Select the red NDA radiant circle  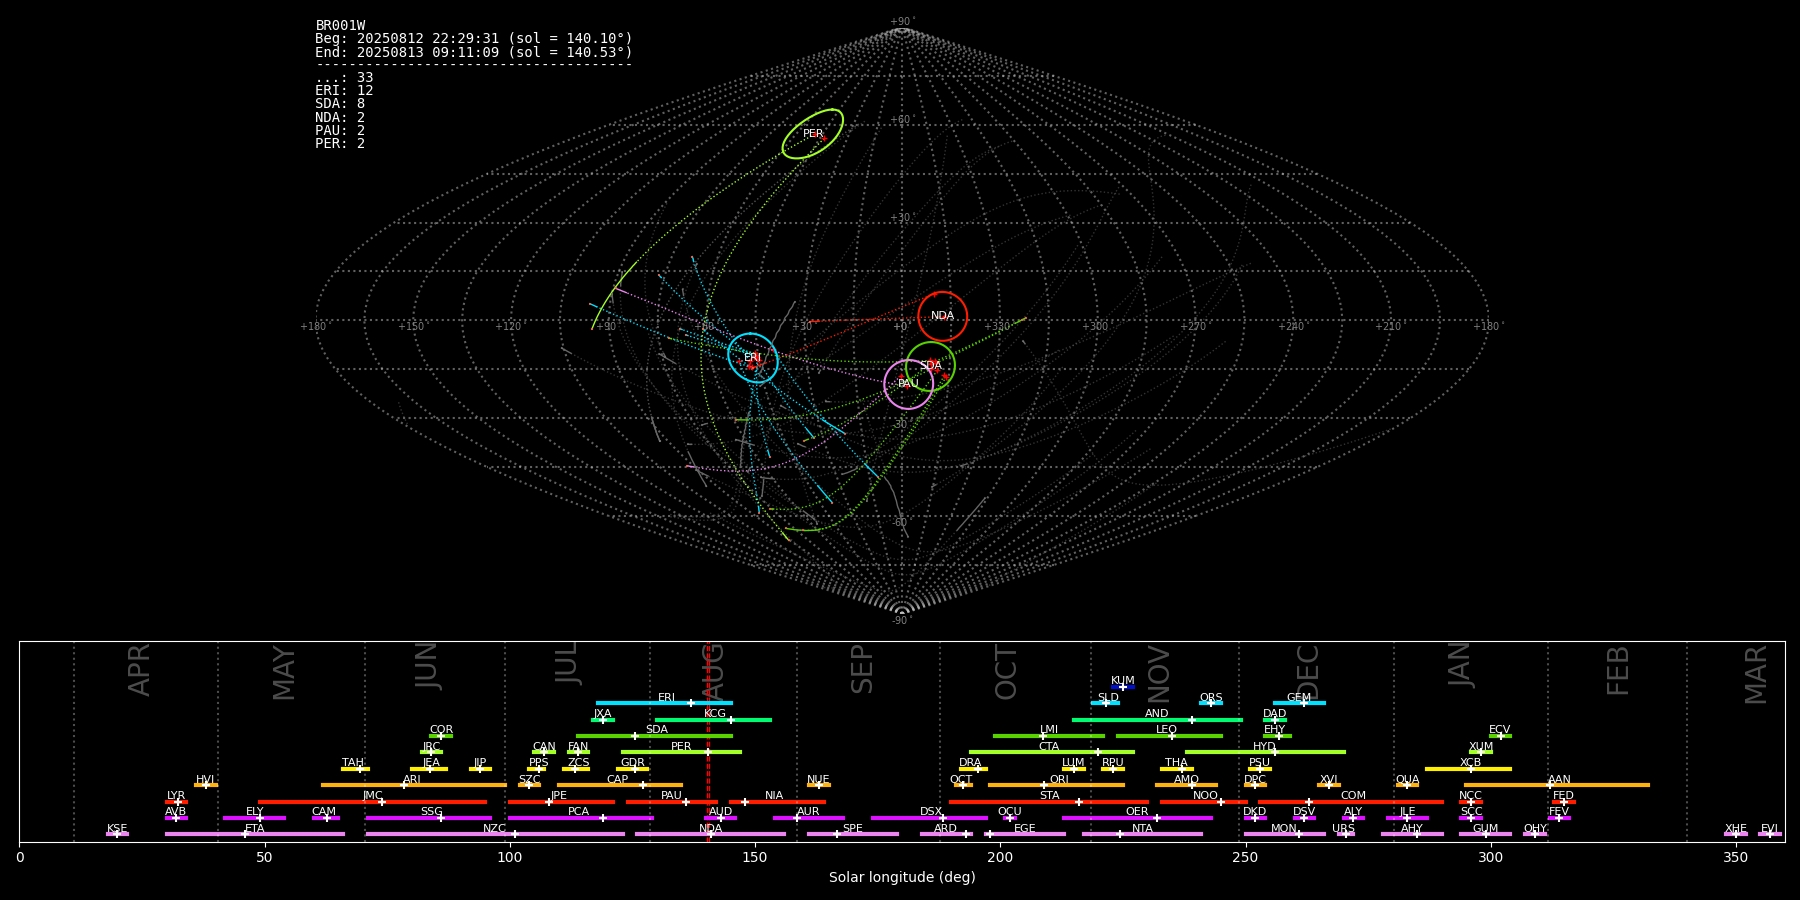(943, 316)
